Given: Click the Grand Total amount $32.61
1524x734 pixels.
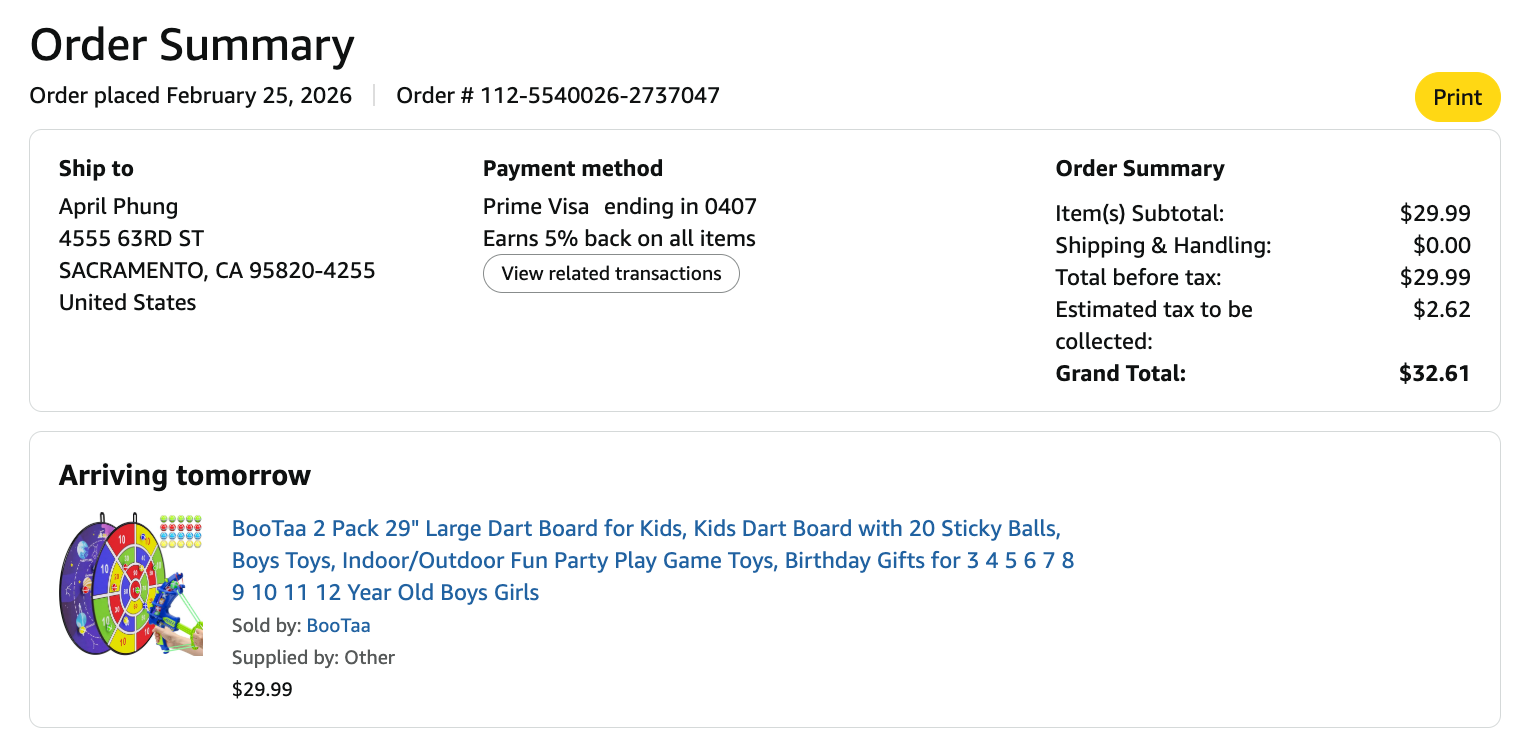Looking at the screenshot, I should point(1434,374).
